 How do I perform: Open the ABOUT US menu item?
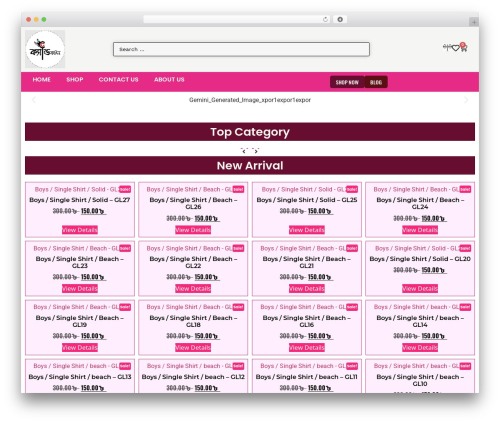pyautogui.click(x=169, y=80)
